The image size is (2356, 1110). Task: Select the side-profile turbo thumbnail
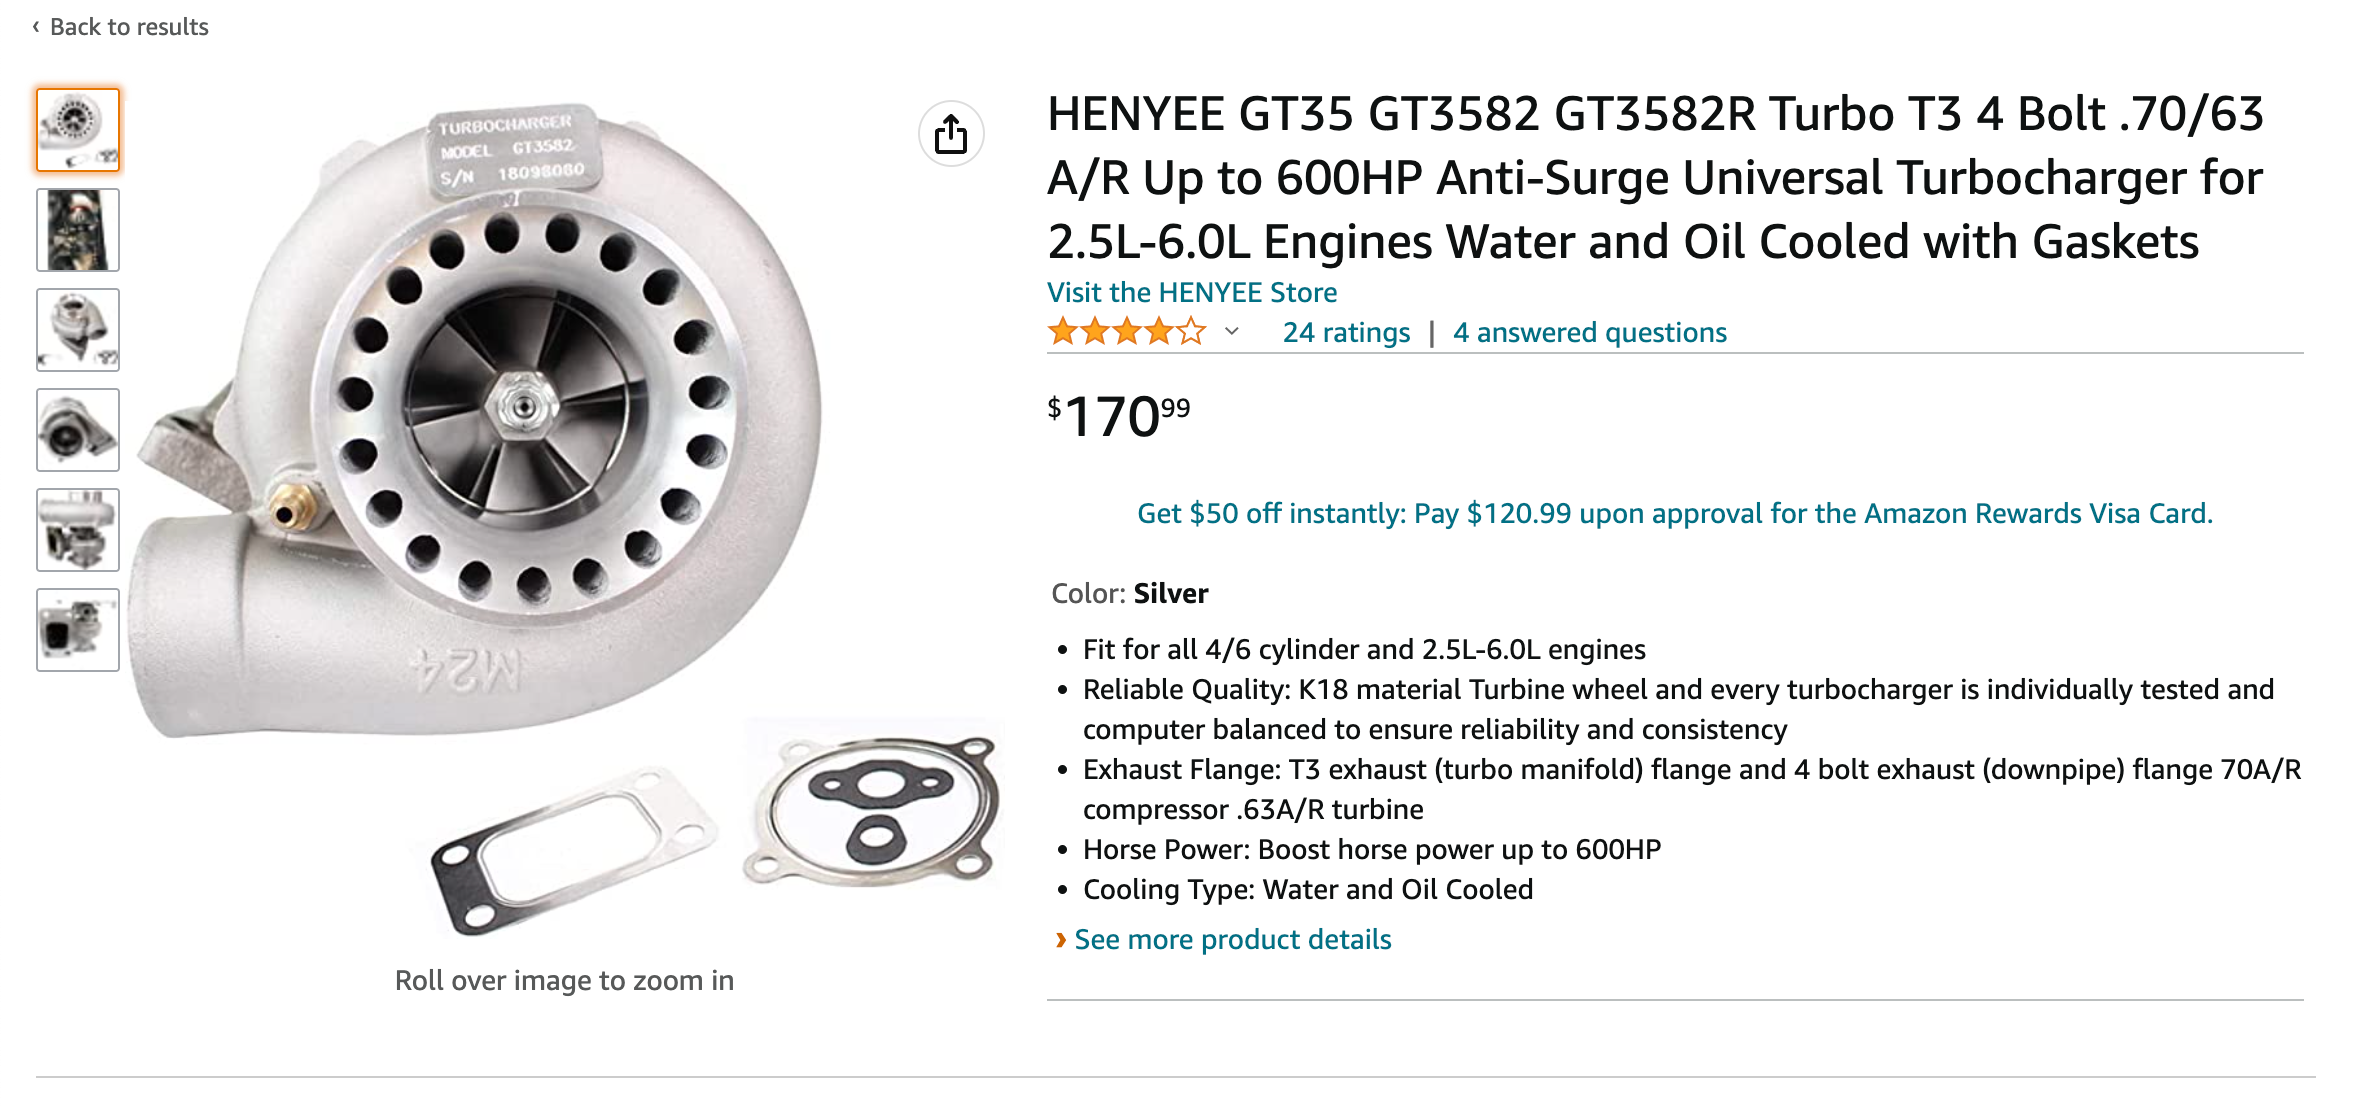click(78, 530)
